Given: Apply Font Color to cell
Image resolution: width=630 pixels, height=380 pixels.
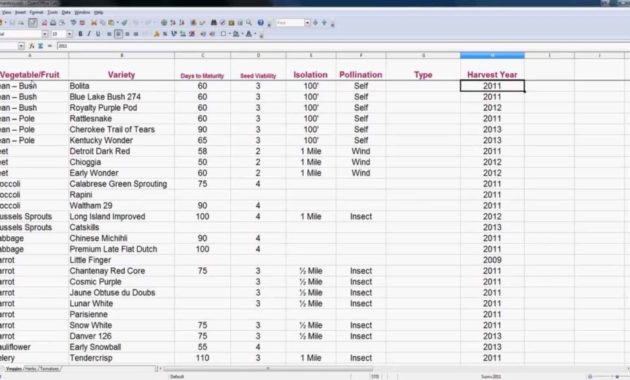Looking at the screenshot, I should point(249,34).
